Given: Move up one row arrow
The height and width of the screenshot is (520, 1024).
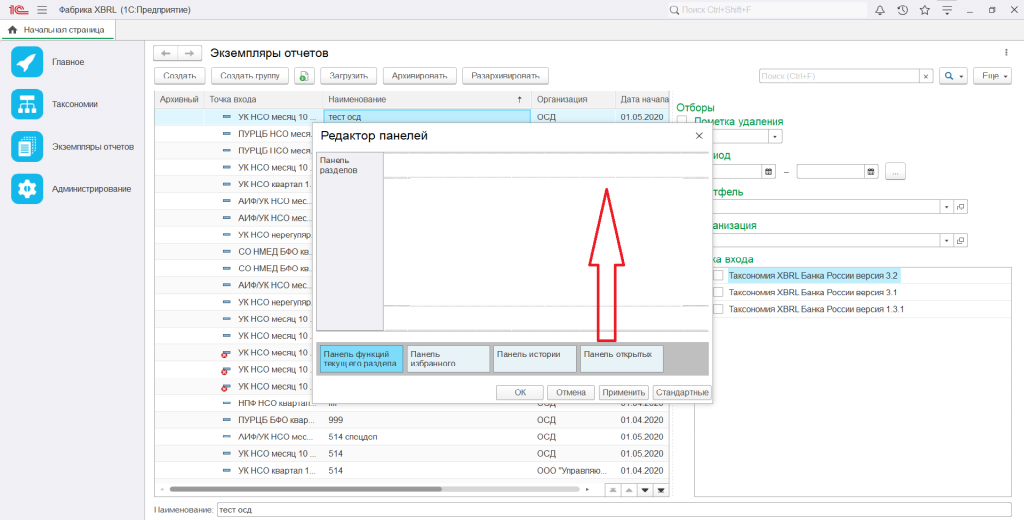Looking at the screenshot, I should coord(628,490).
